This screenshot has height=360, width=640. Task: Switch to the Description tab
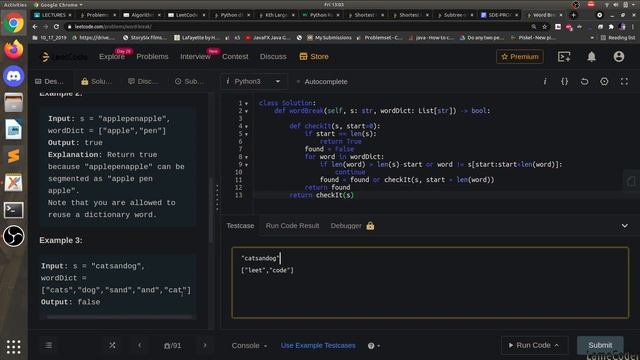click(49, 82)
